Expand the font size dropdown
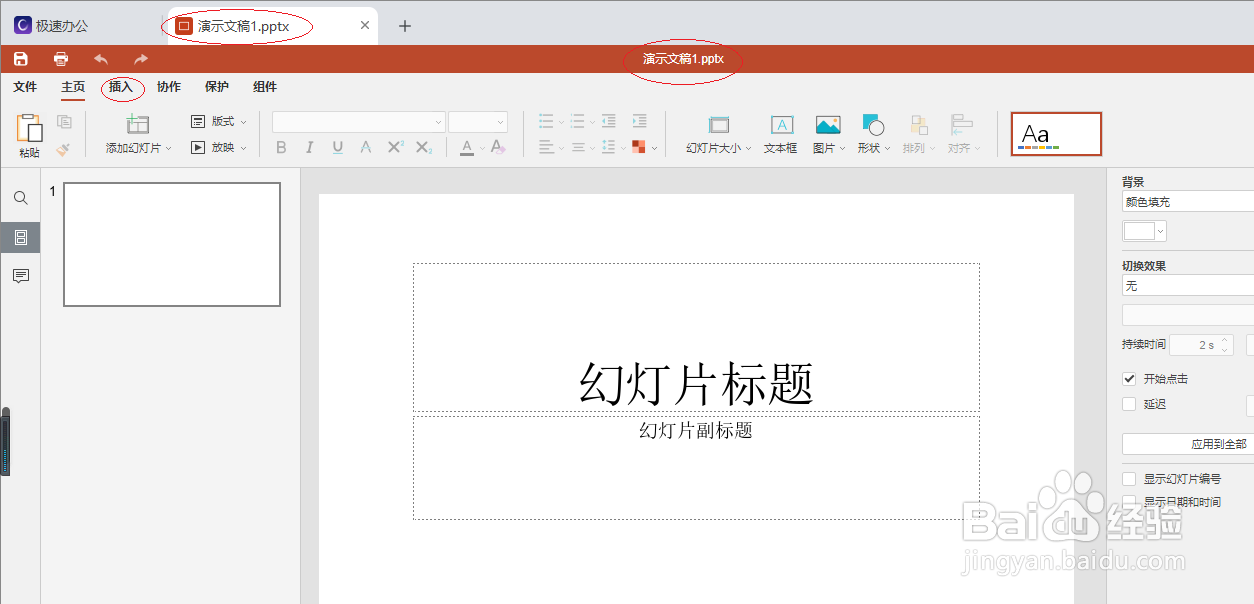 click(500, 121)
